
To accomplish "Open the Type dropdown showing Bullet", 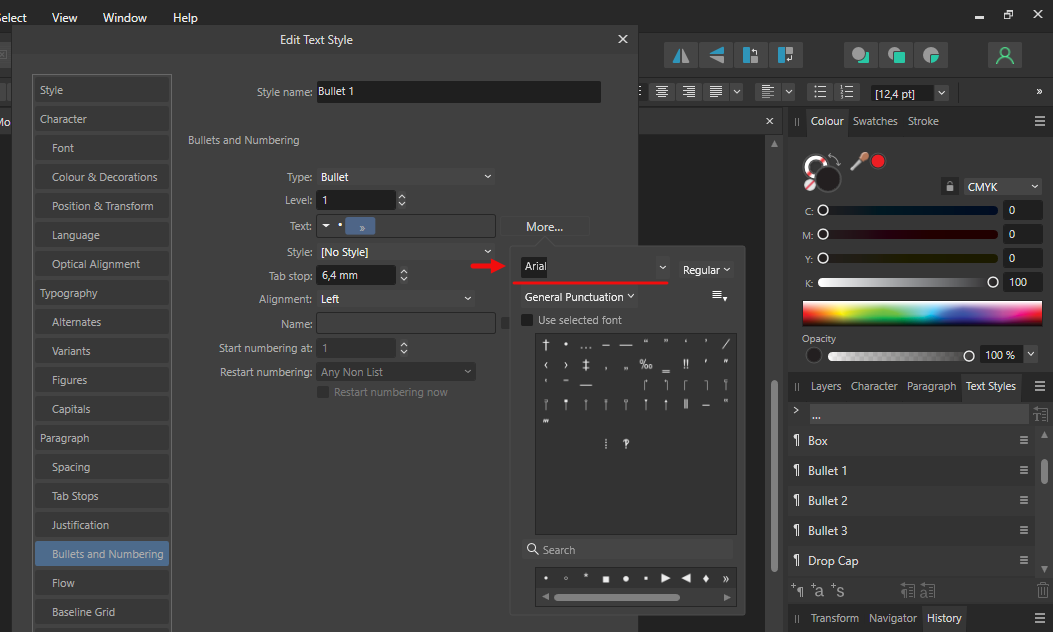I will [405, 176].
